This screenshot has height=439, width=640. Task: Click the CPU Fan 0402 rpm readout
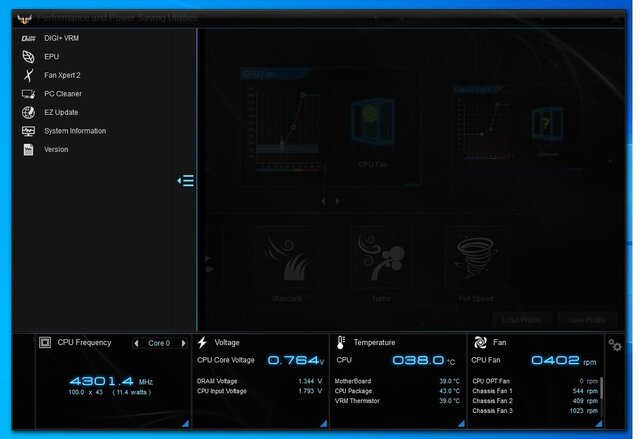point(563,360)
